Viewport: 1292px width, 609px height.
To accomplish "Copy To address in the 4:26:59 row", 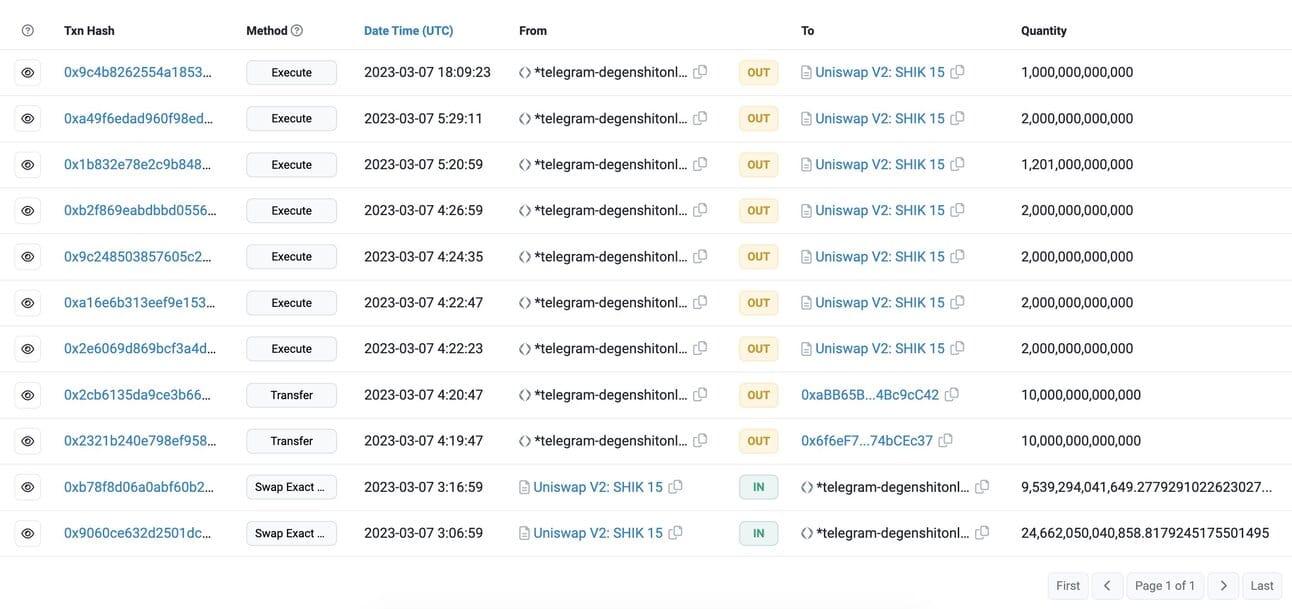I will [x=958, y=210].
